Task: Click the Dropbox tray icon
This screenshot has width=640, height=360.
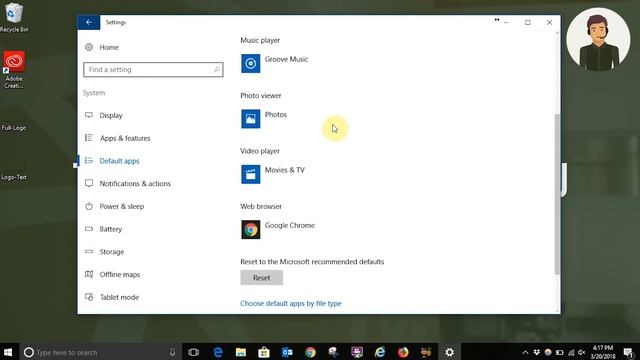Action: (536, 352)
